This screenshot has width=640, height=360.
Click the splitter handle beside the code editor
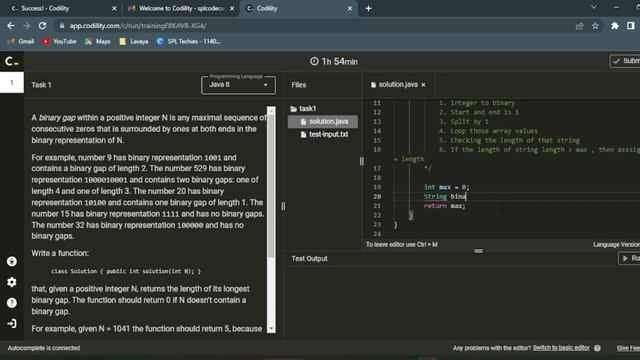tap(362, 161)
